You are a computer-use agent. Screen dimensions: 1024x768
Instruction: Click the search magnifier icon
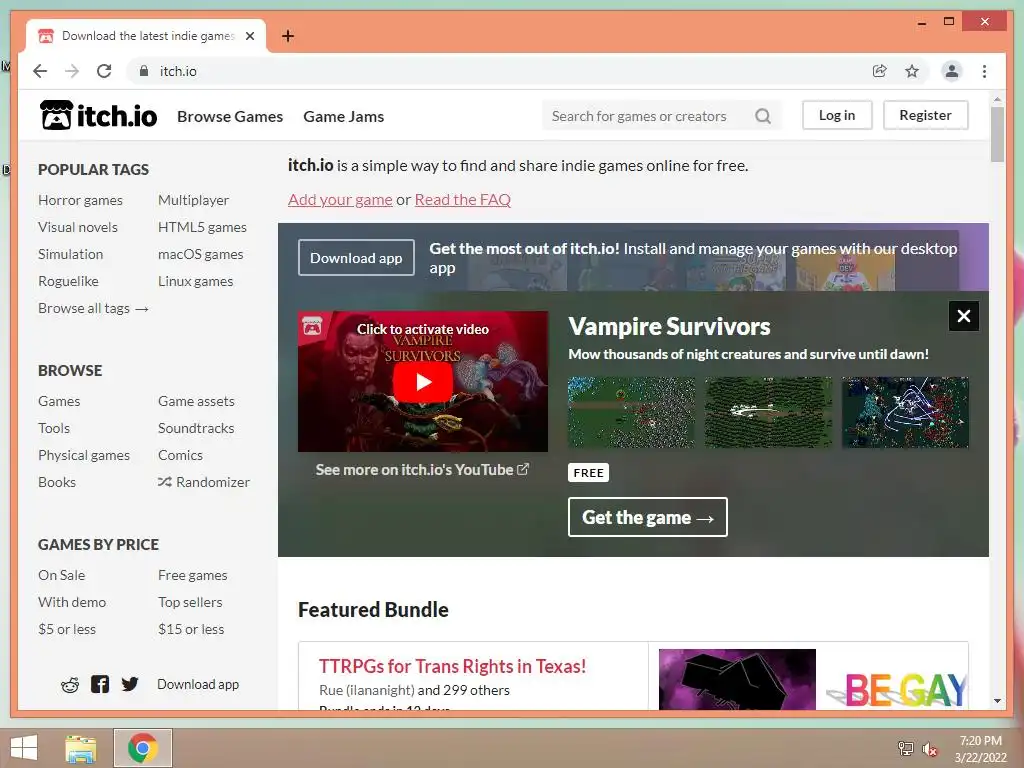[x=763, y=116]
